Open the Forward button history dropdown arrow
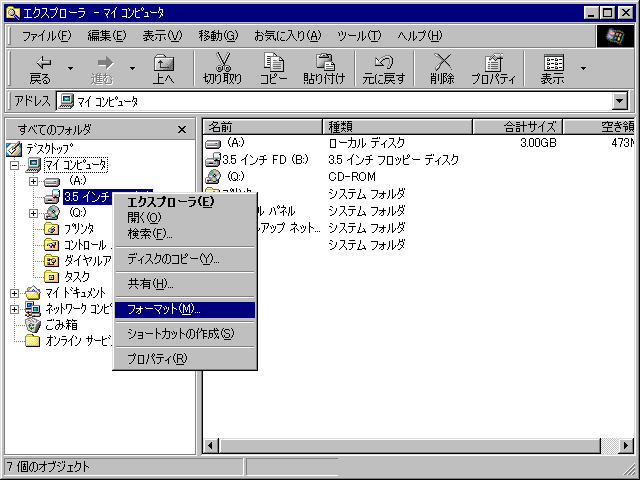Image resolution: width=640 pixels, height=480 pixels. click(x=132, y=68)
